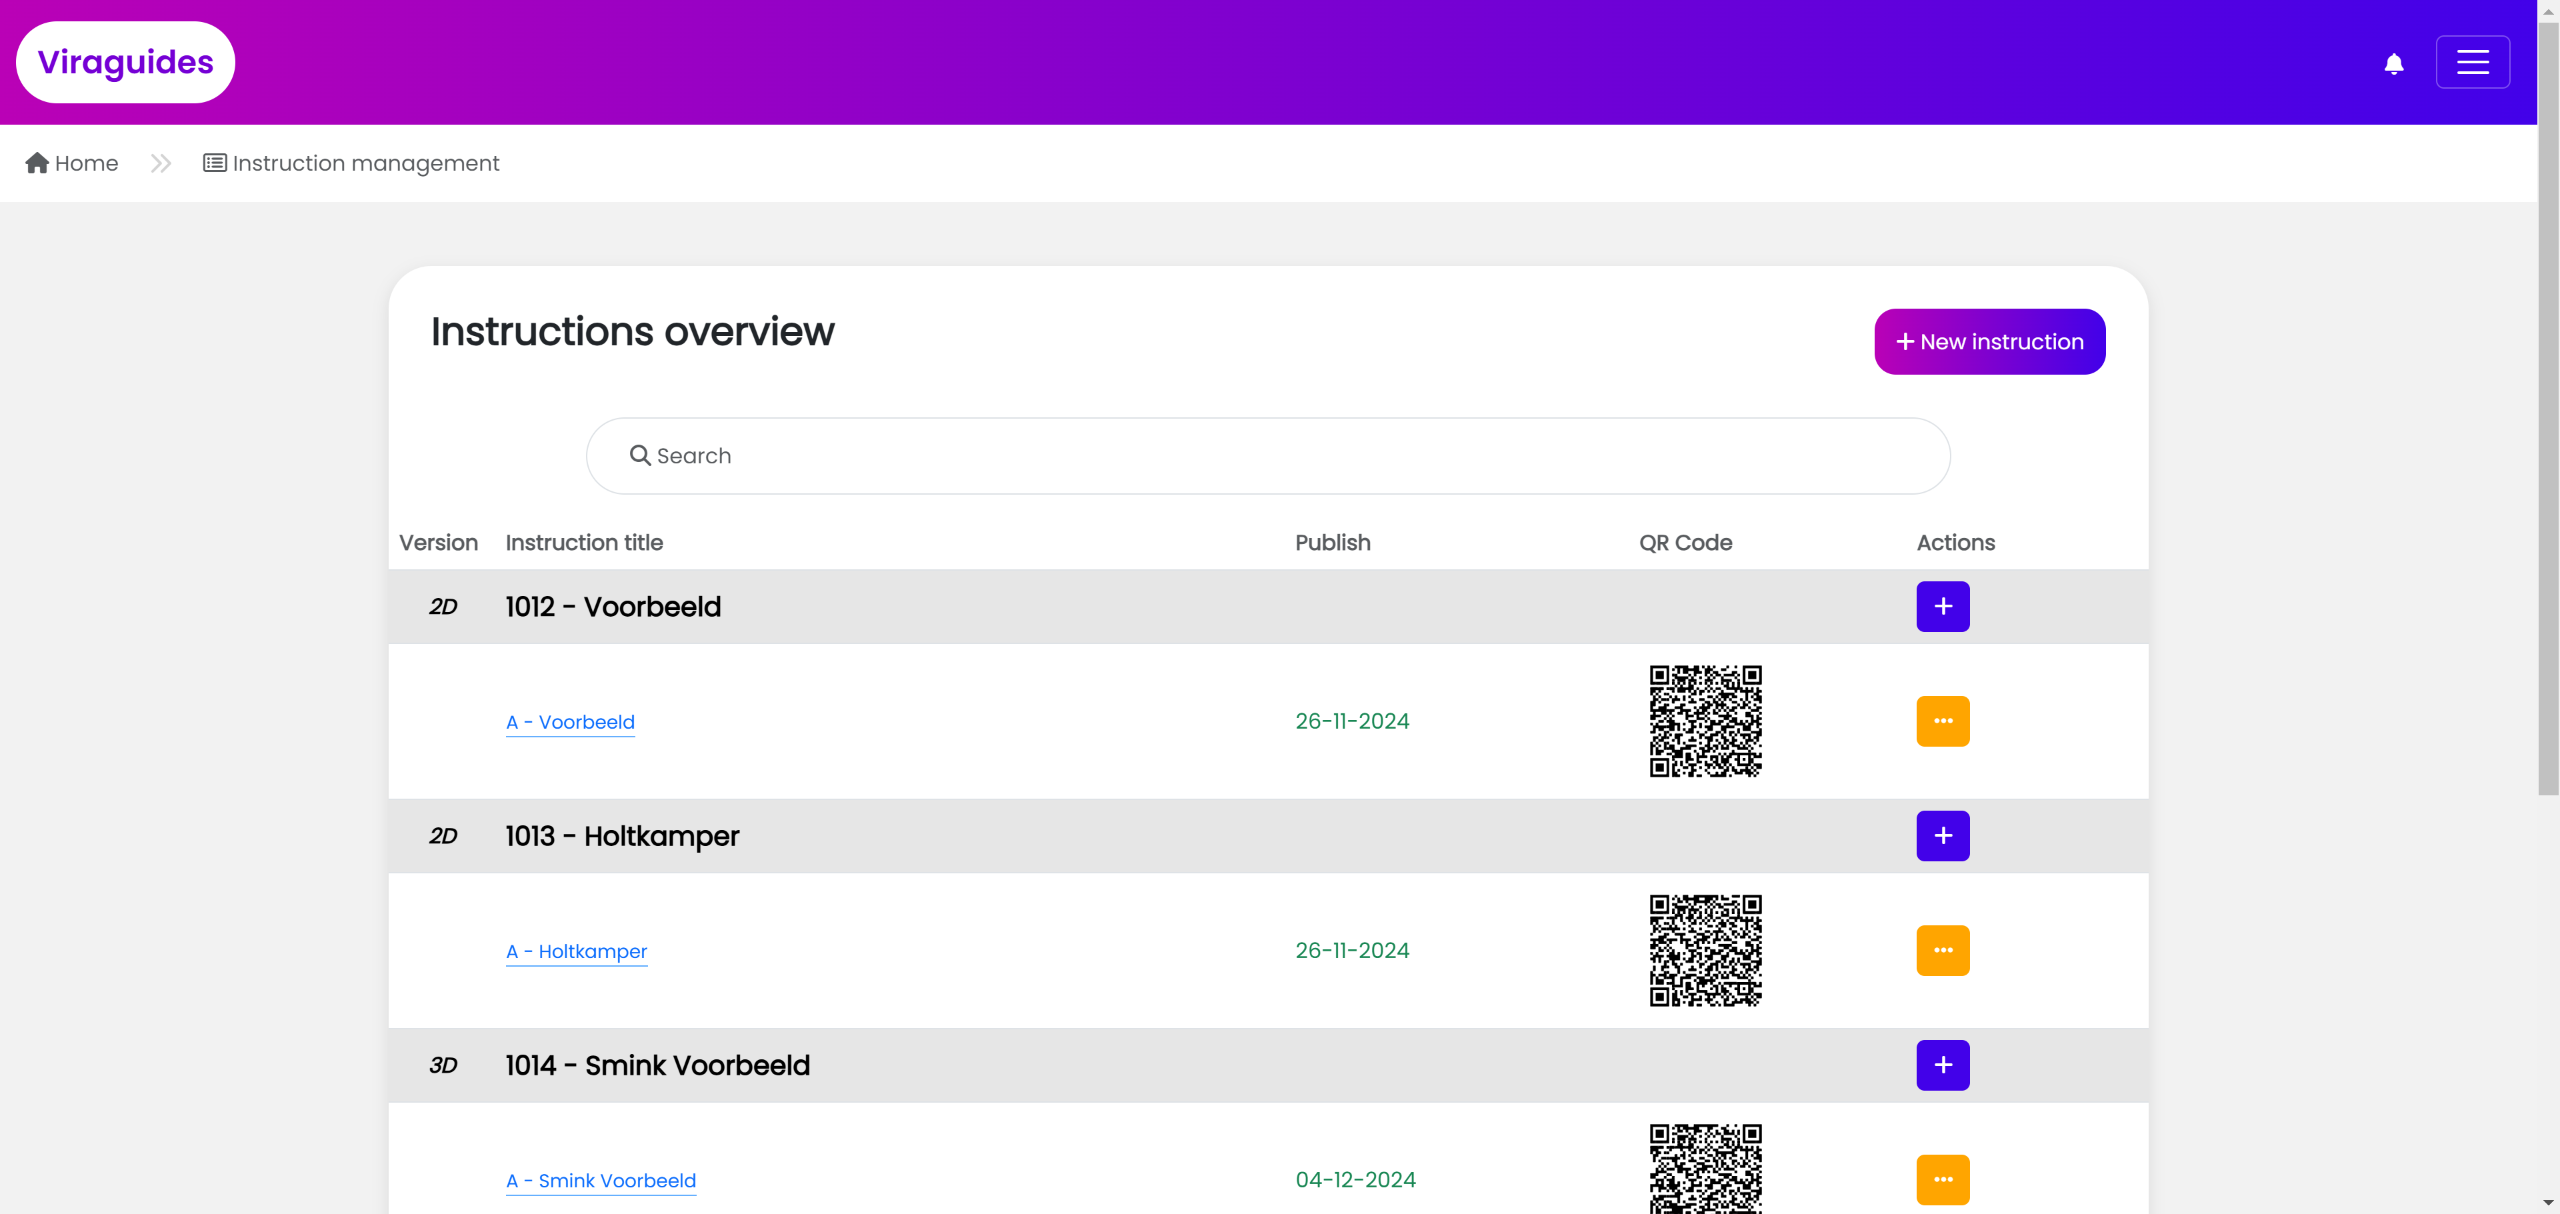Click the plus button for 1013 - Holtkamper
Screen dimensions: 2560x1214
1942,835
